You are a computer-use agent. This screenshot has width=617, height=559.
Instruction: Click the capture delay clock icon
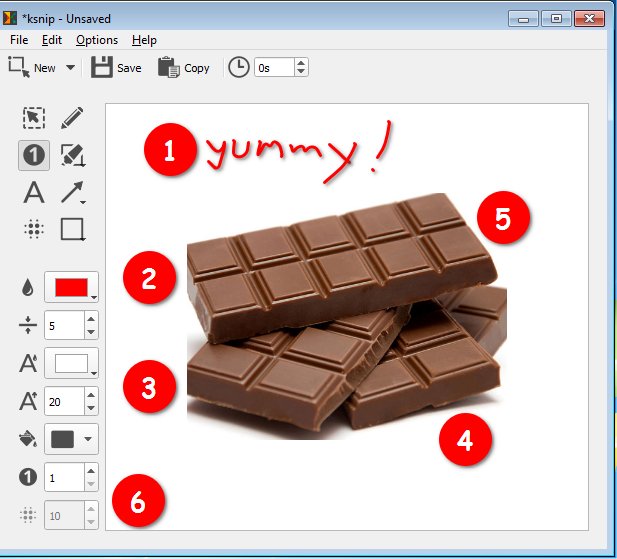239,67
